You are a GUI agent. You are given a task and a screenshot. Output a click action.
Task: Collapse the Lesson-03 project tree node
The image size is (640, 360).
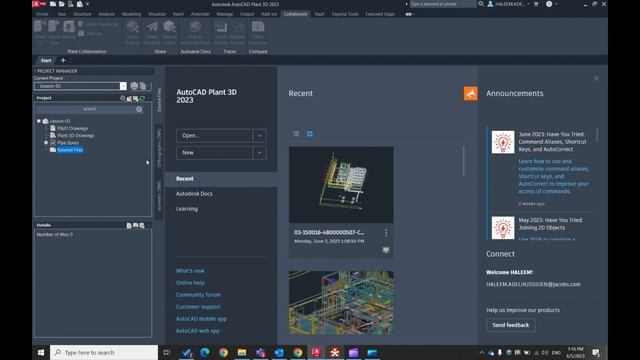pyautogui.click(x=39, y=121)
